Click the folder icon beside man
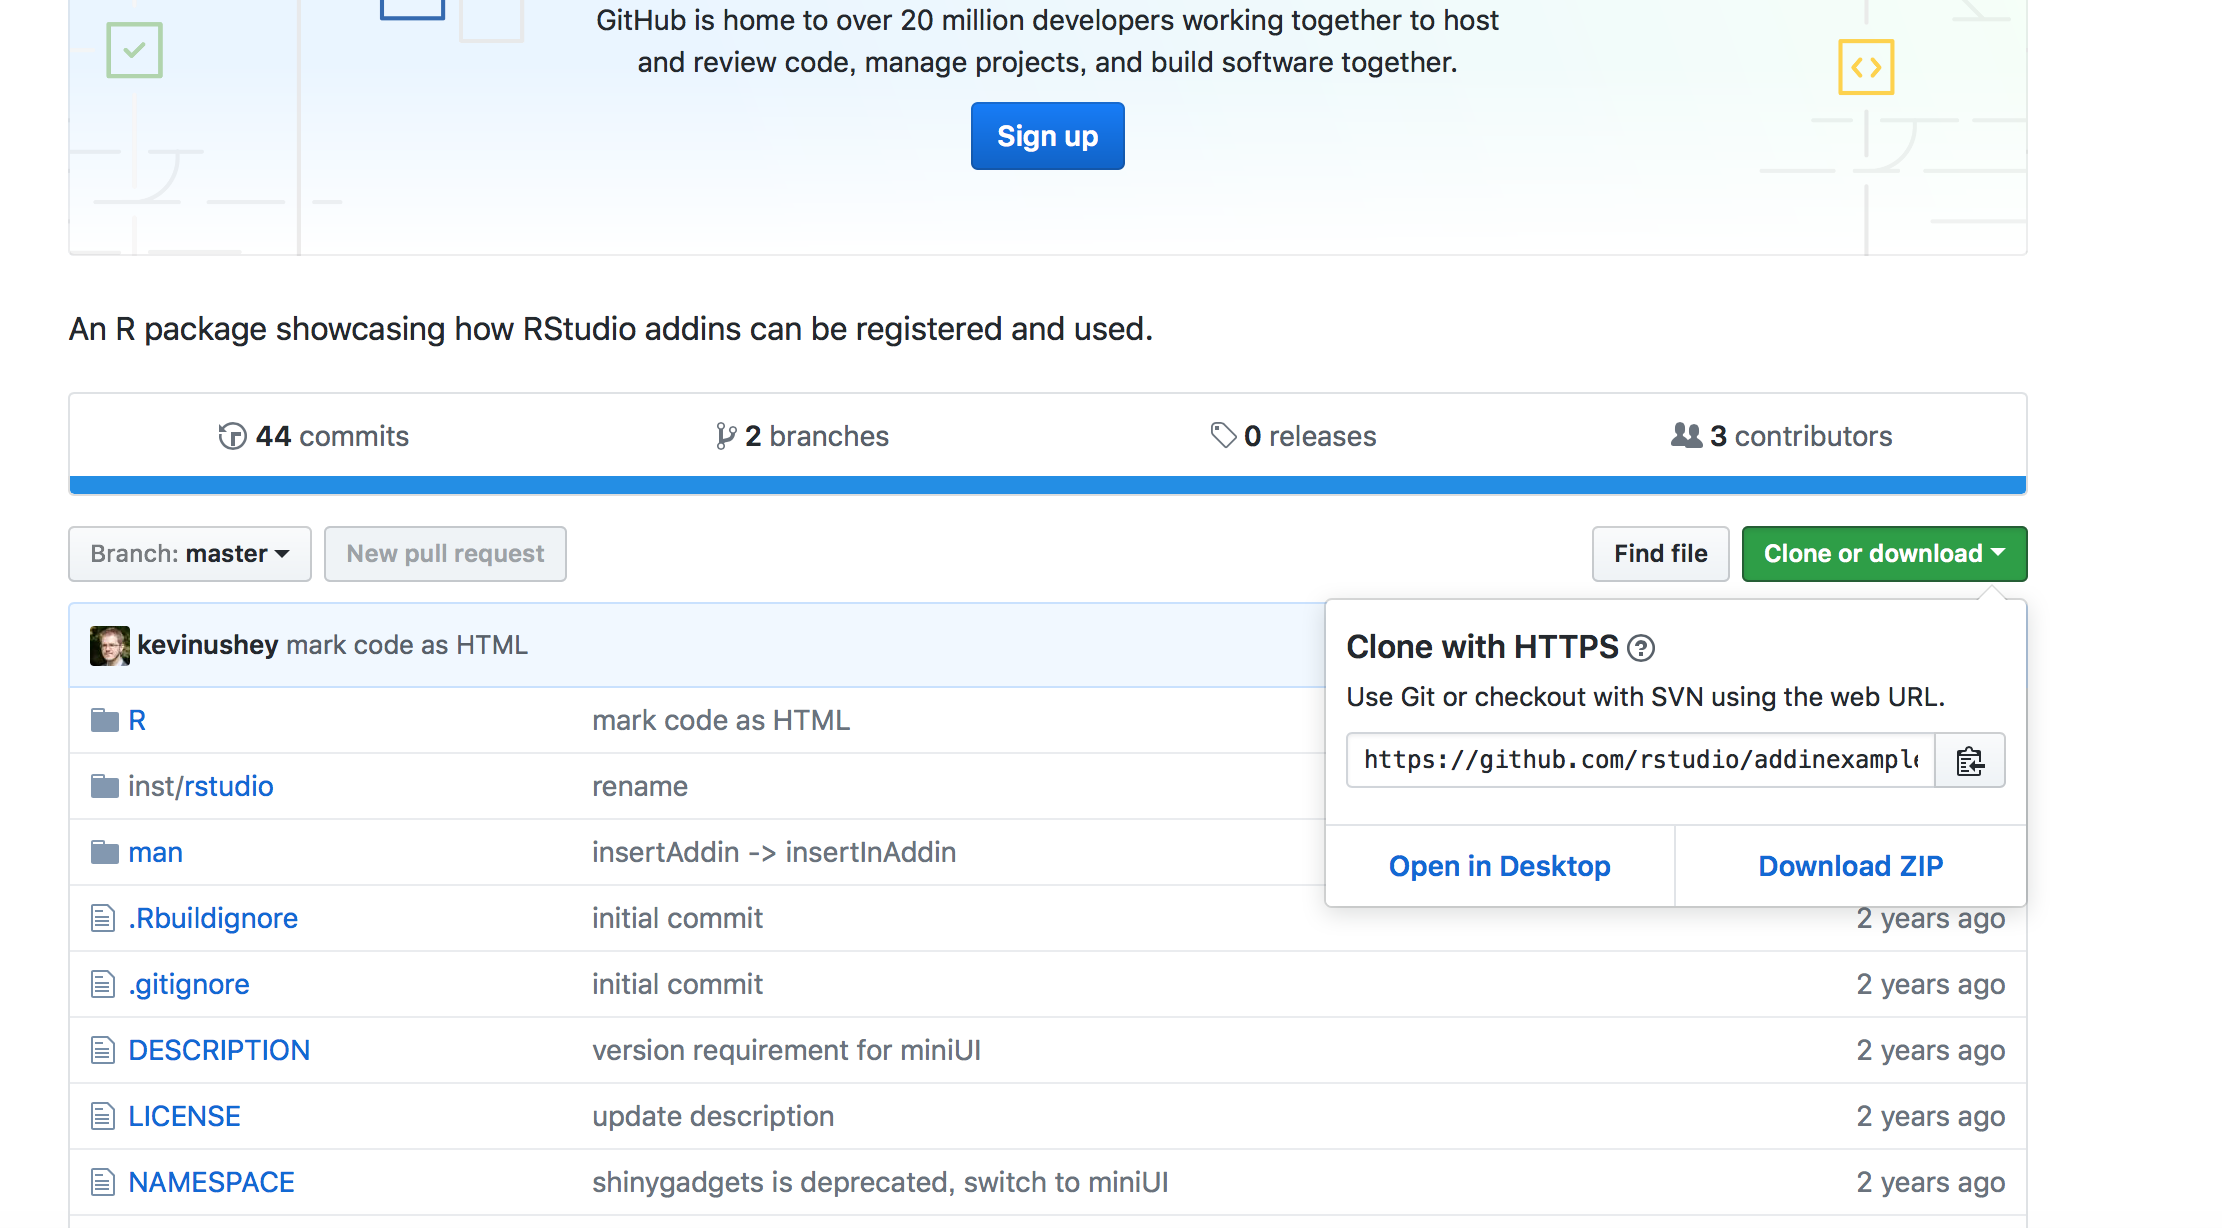Viewport: 2222px width, 1228px height. 105,852
